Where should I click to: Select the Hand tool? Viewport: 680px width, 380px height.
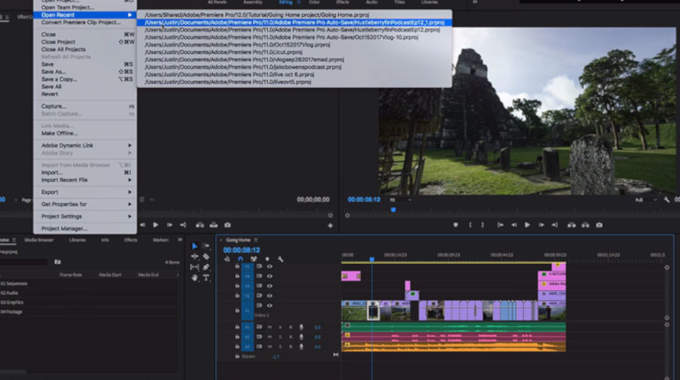point(194,277)
